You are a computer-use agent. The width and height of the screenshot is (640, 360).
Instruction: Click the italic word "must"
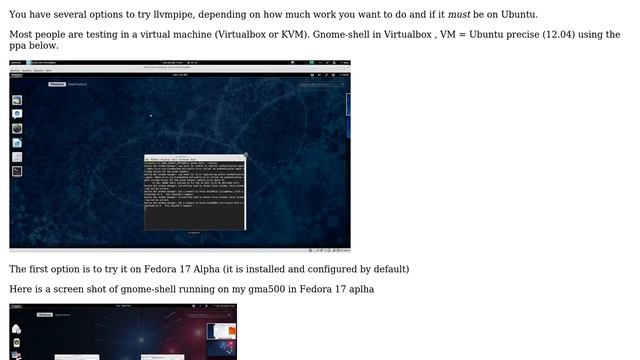(x=459, y=14)
